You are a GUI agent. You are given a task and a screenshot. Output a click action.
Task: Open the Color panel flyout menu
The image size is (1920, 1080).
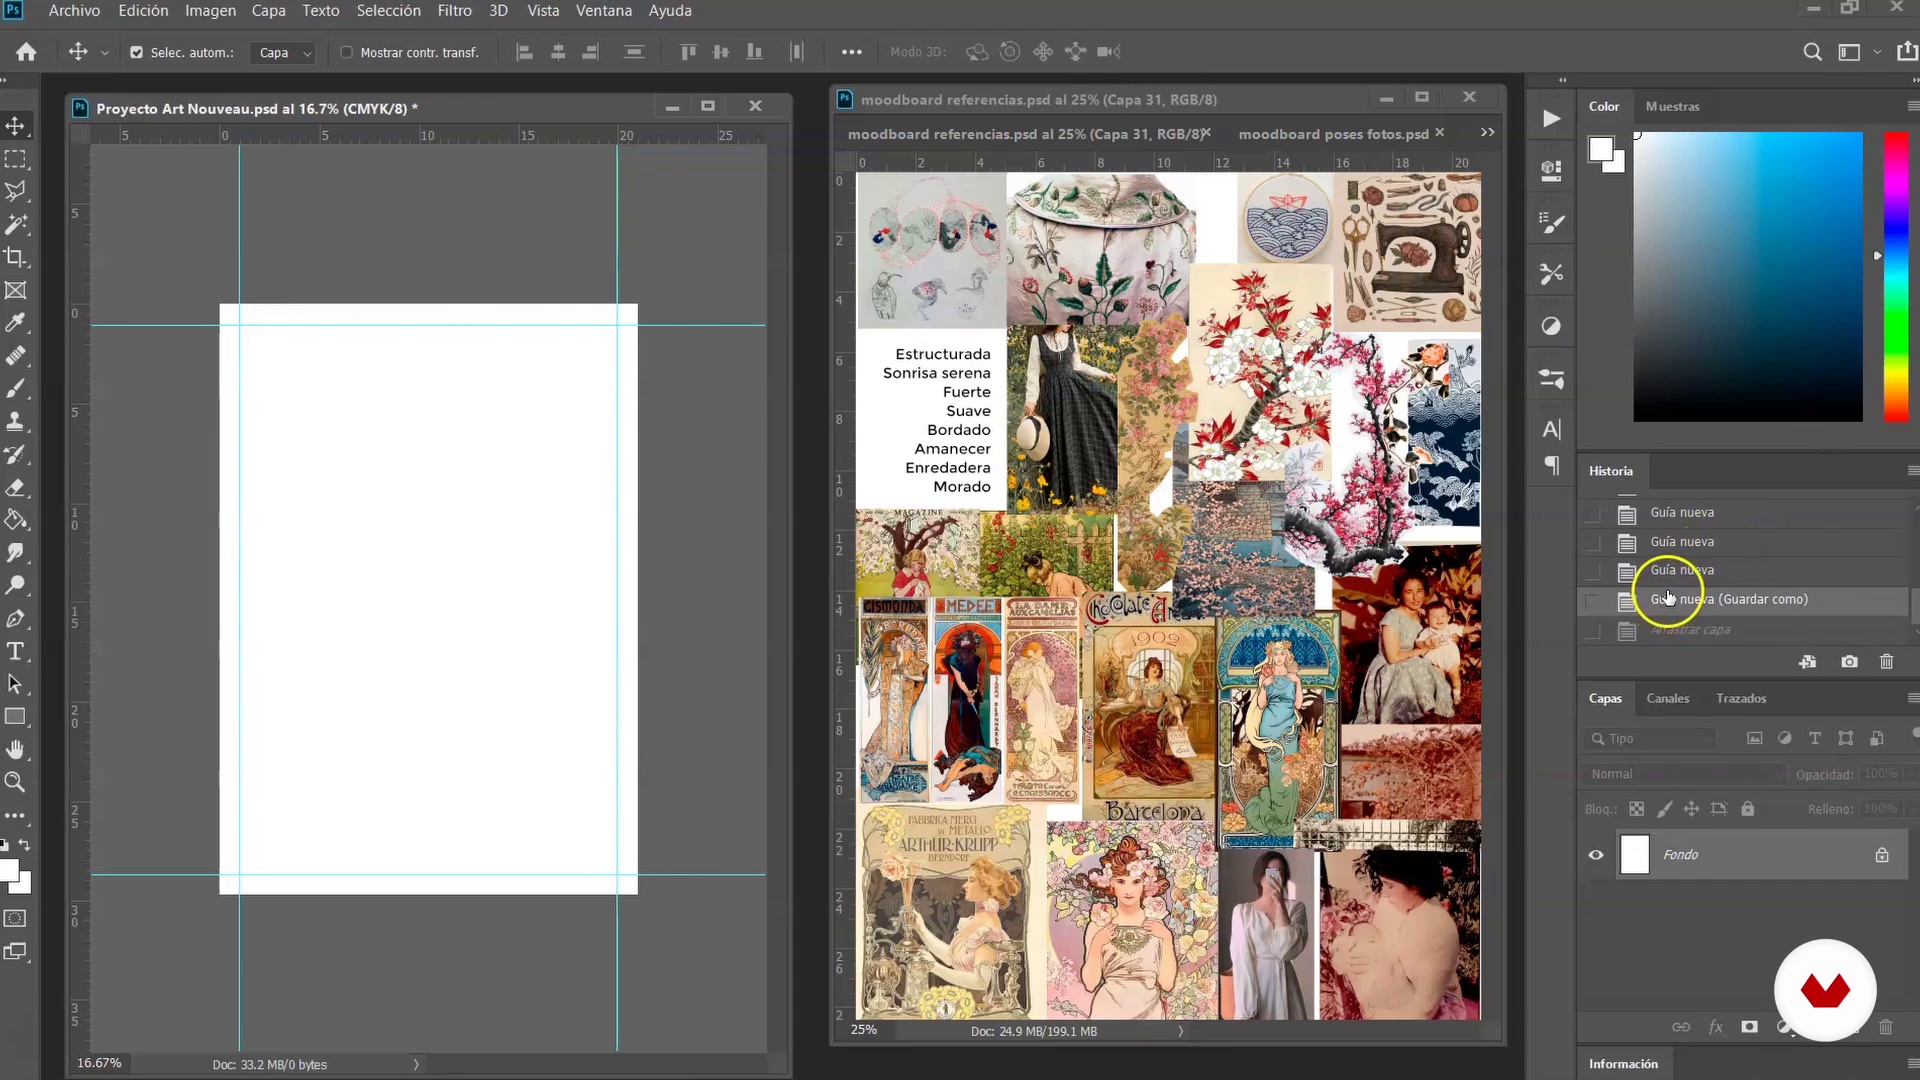pyautogui.click(x=1911, y=106)
